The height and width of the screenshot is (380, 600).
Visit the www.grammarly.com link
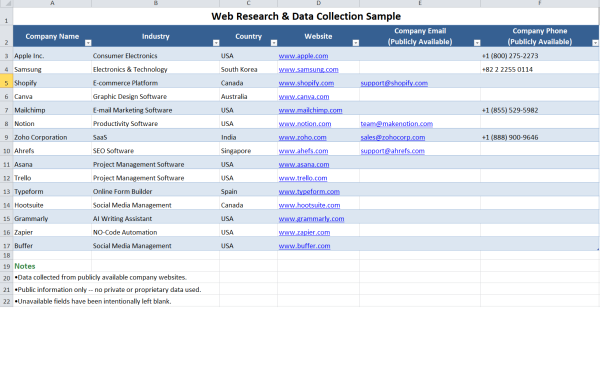click(311, 219)
